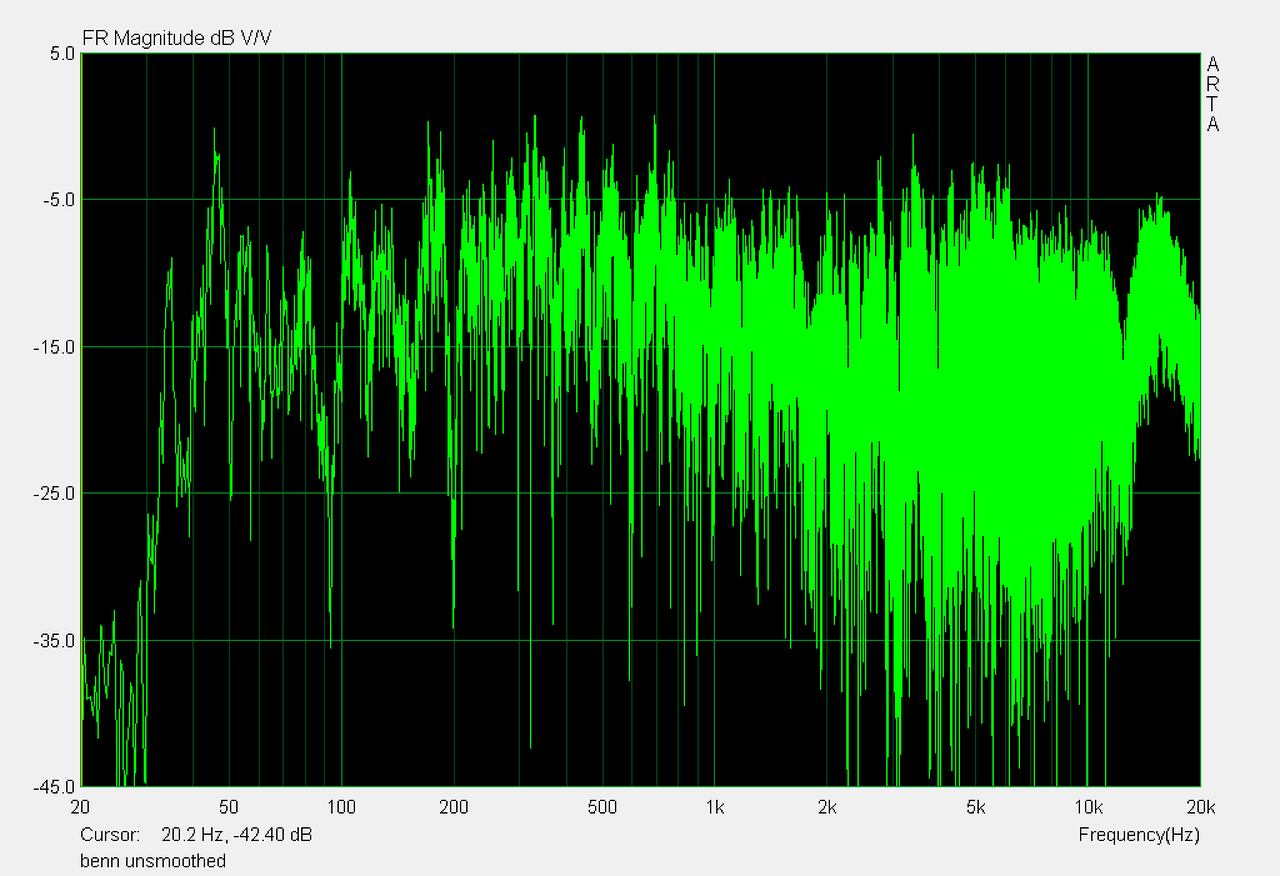
Task: Click the cursor readout '20.2 Hz, -42.40 dB'
Action: pyautogui.click(x=236, y=834)
